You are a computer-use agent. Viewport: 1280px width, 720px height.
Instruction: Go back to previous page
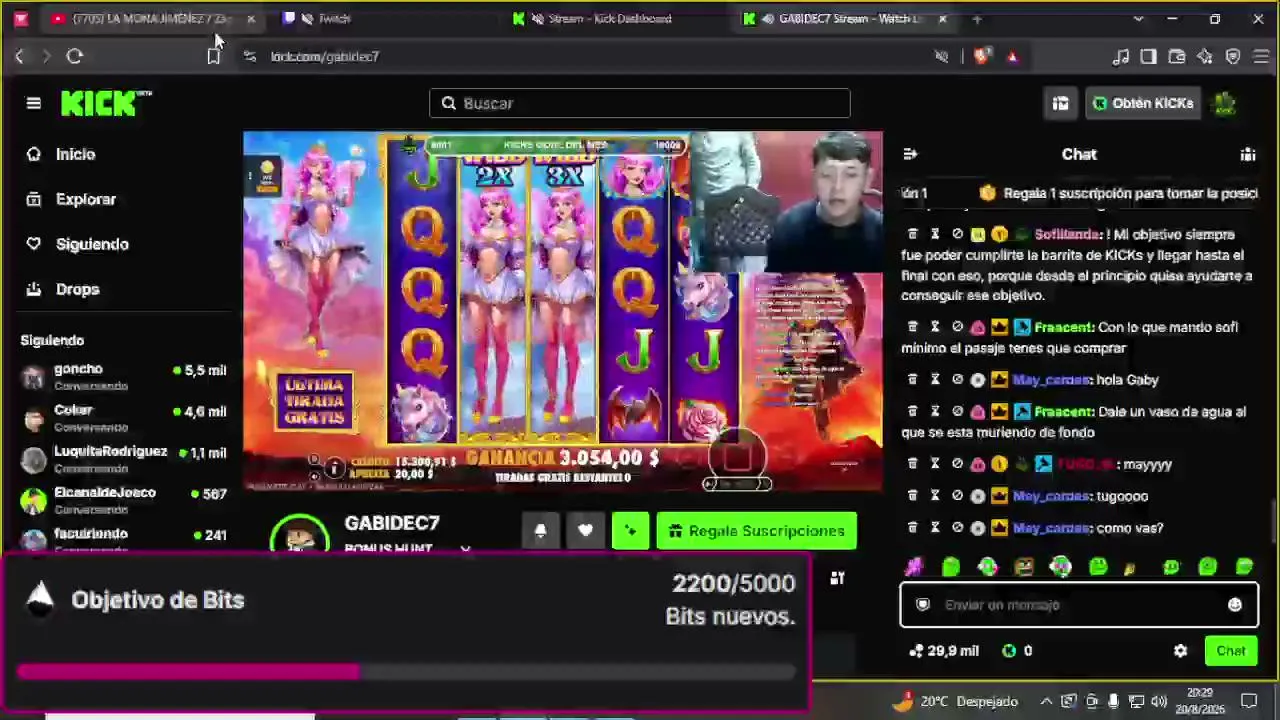click(x=19, y=56)
